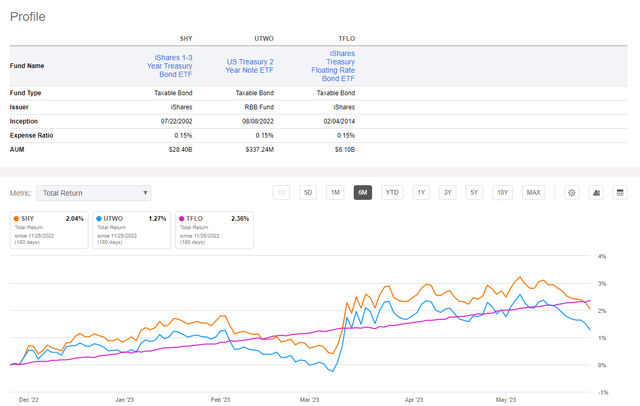
Task: Select the YTD time range
Action: click(x=392, y=193)
